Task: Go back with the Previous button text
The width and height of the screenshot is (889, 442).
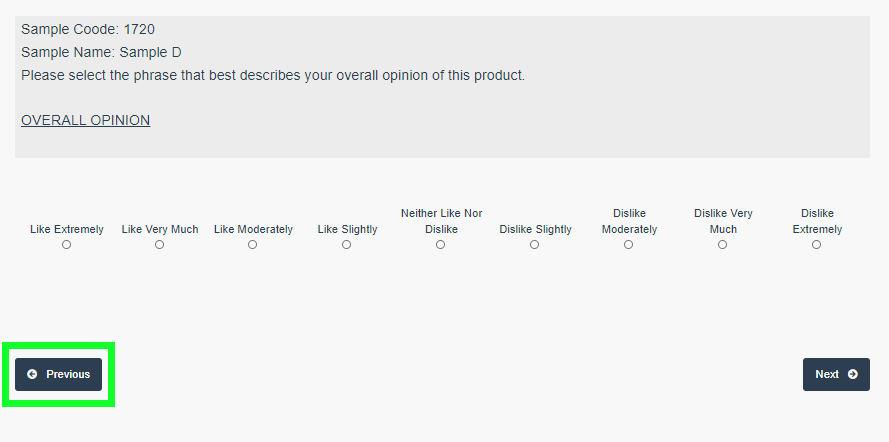Action: 68,374
